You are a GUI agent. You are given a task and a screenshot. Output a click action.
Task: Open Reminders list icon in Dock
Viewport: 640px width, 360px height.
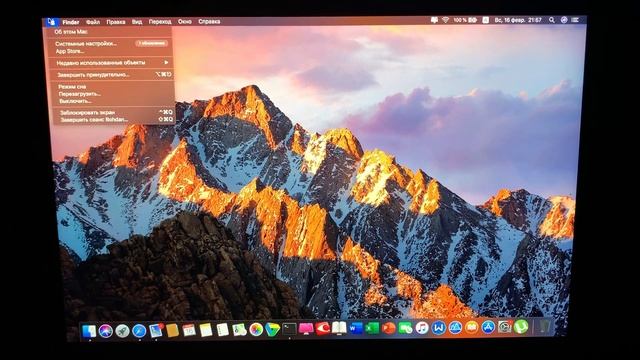222,330
